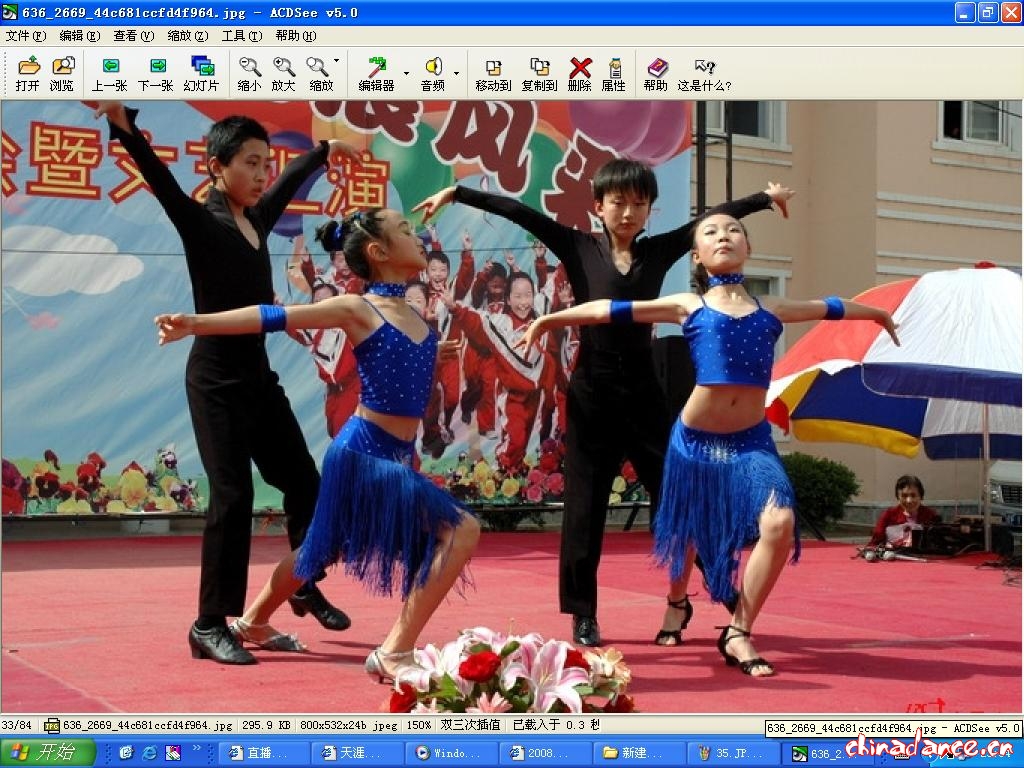Start the 幻灯片 slideshow
The width and height of the screenshot is (1024, 768).
pyautogui.click(x=201, y=74)
